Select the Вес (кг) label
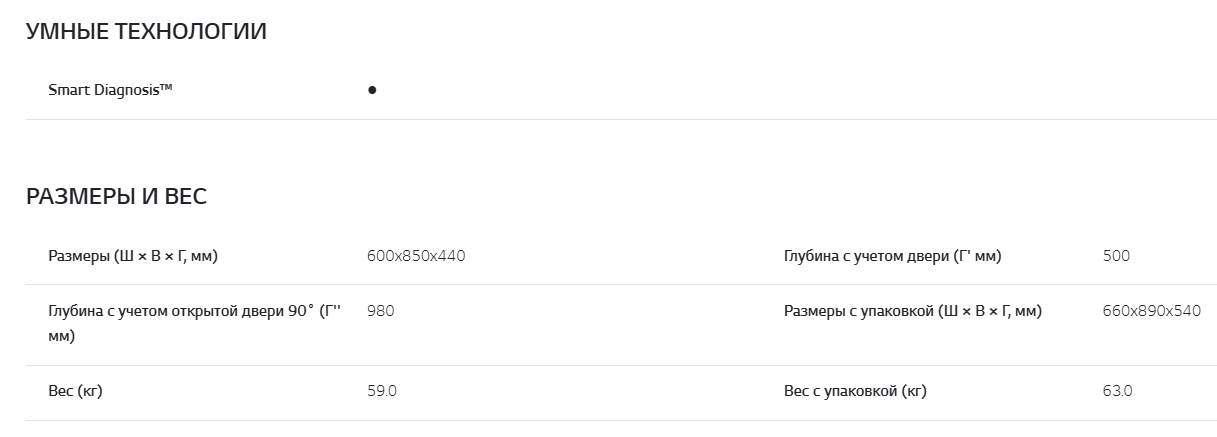Screen dimensions: 1217x437 (x=75, y=391)
